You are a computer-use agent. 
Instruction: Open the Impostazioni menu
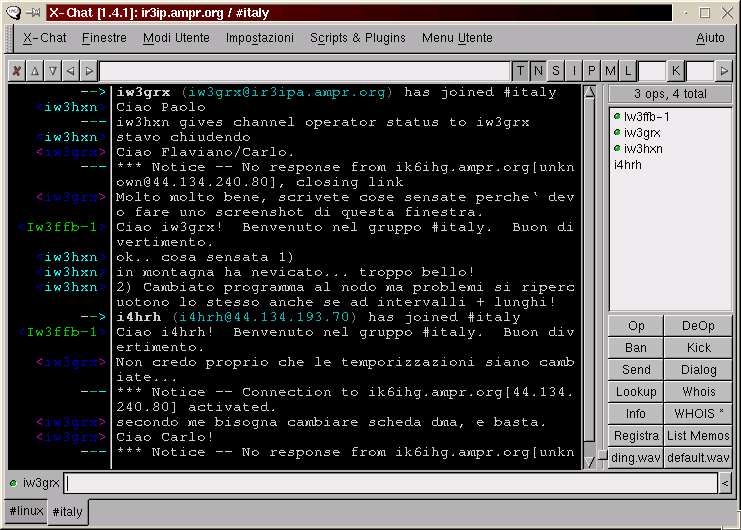click(259, 38)
